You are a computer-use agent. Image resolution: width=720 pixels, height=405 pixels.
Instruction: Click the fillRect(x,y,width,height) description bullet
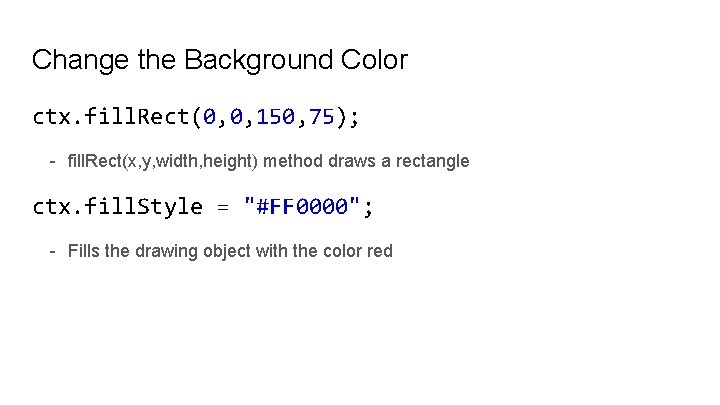(268, 161)
